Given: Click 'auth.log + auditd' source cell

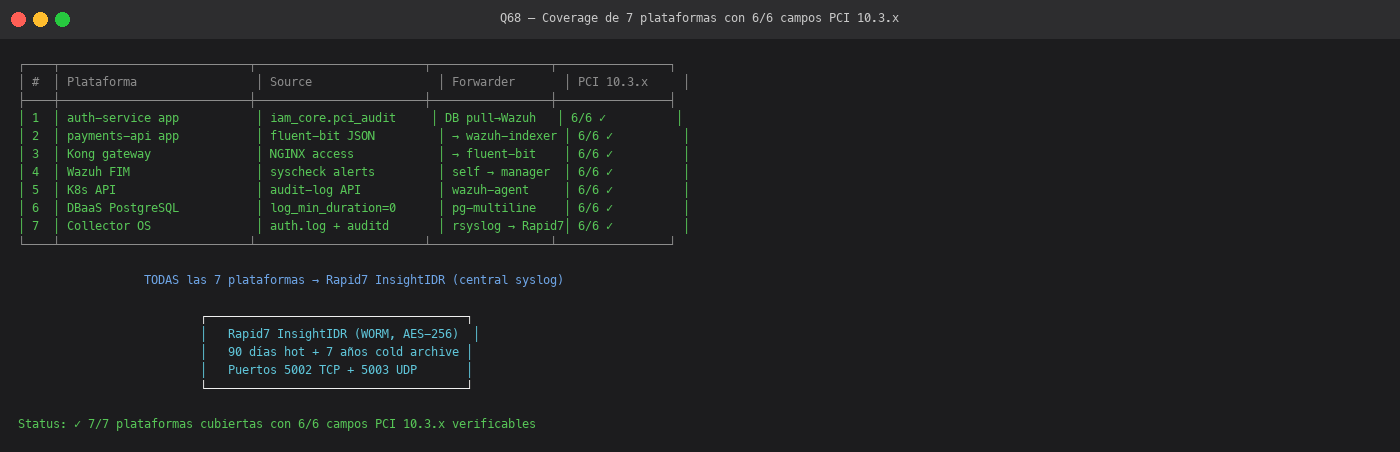Looking at the screenshot, I should 329,226.
